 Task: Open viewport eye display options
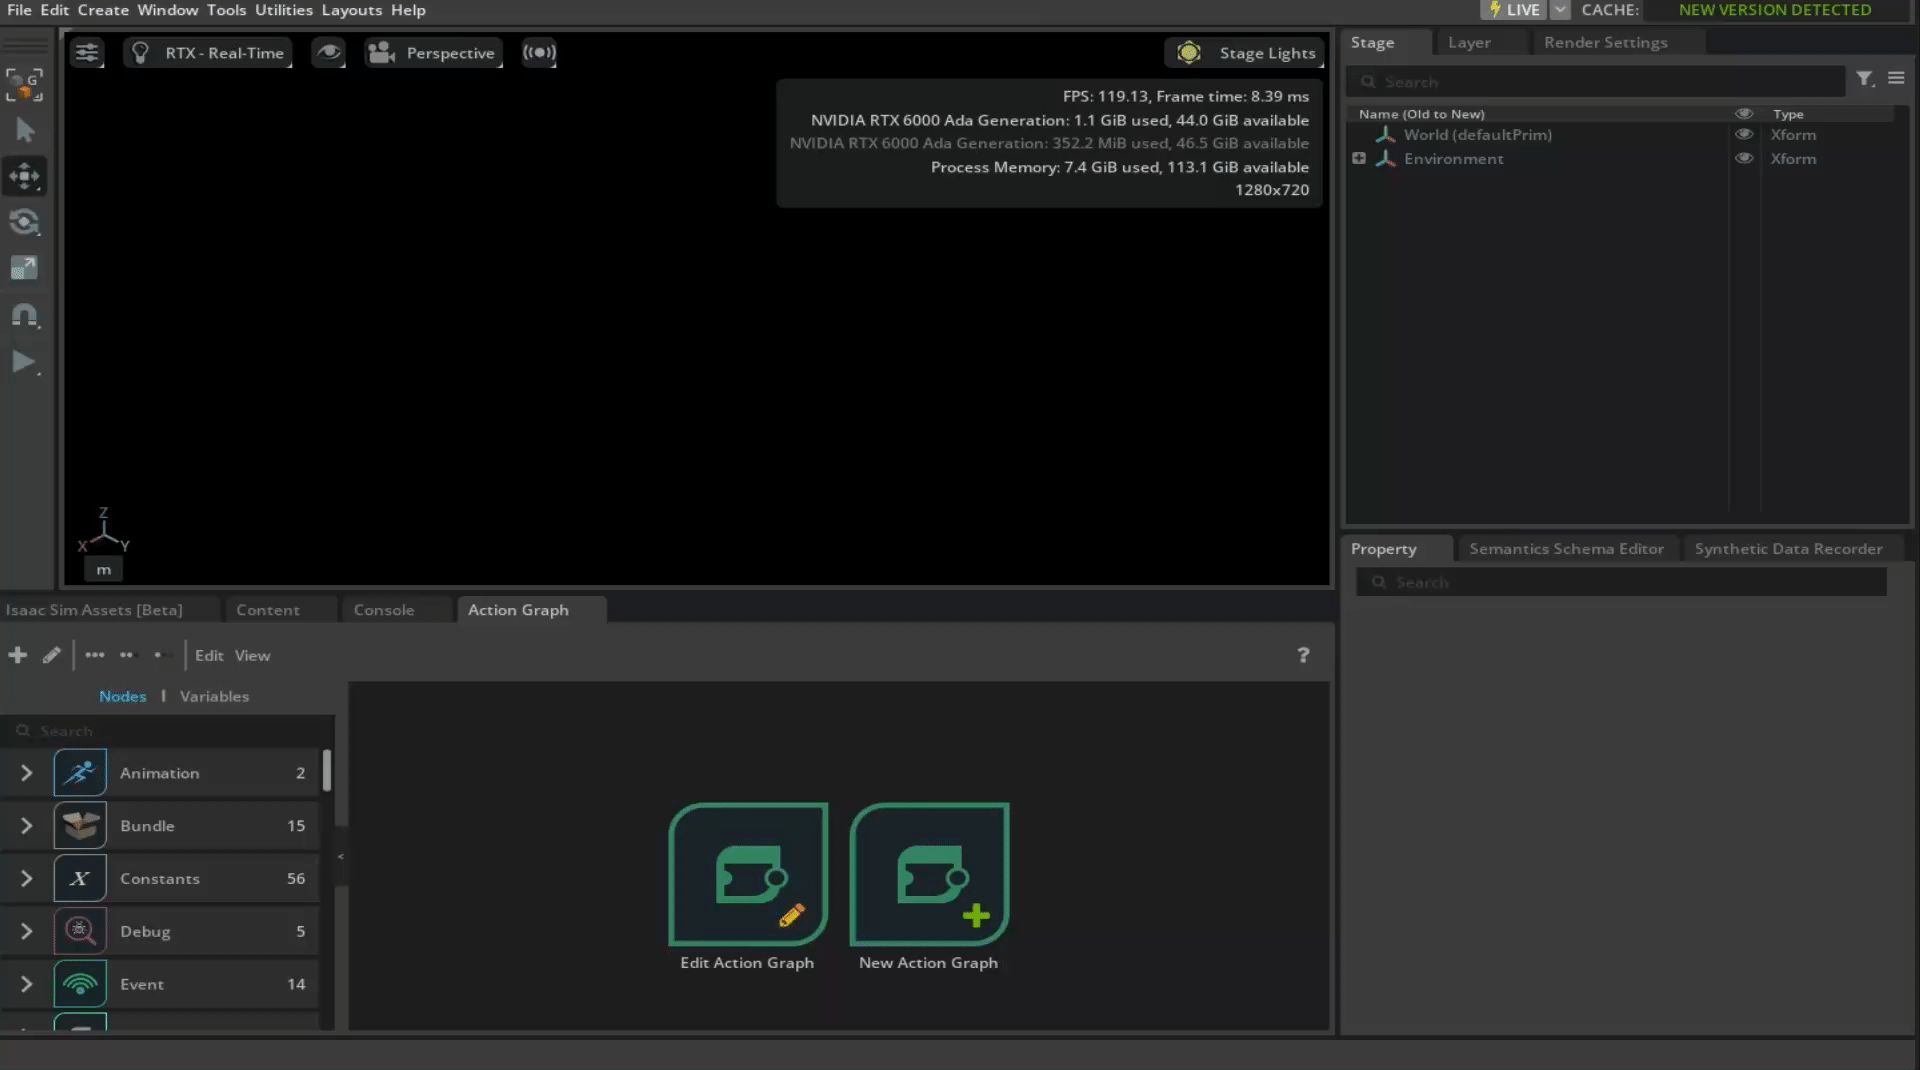328,53
